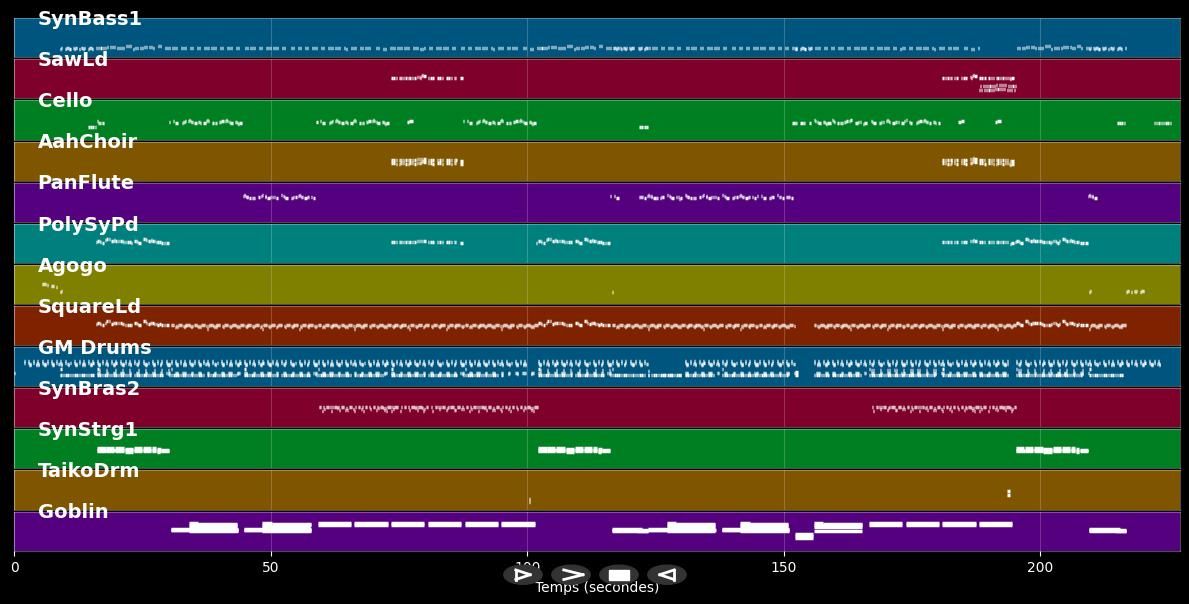Click the 100 seconds mark on time axis
Viewport: 1189px width, 604px height.
coord(527,567)
